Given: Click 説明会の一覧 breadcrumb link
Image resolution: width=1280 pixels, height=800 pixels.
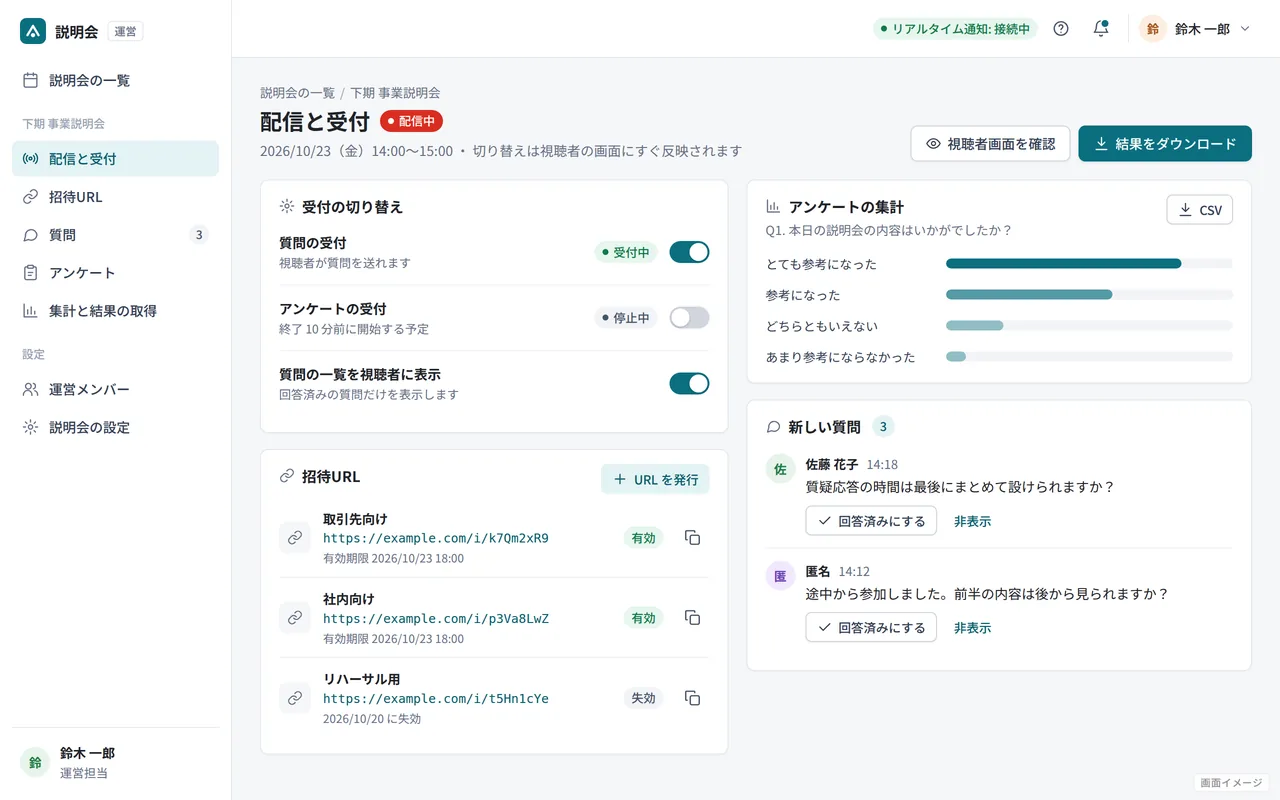Looking at the screenshot, I should [x=298, y=93].
